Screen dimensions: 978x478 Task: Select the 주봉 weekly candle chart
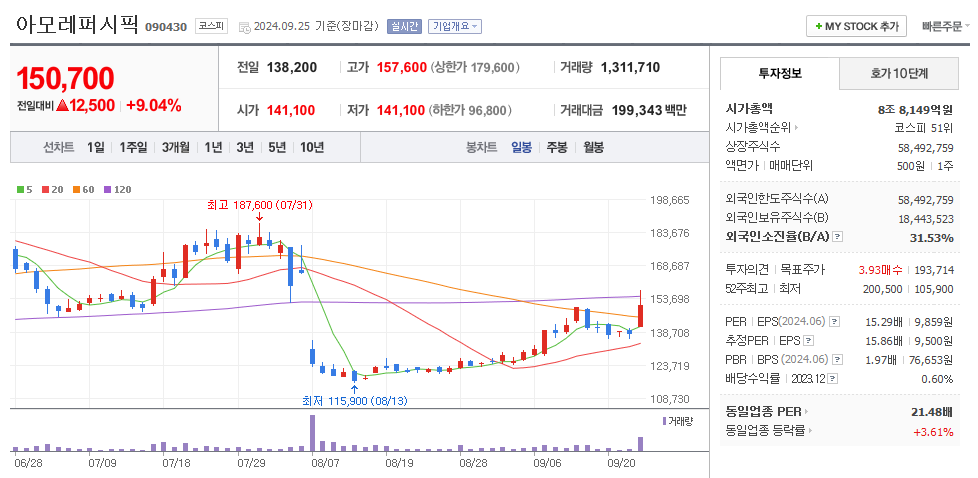click(x=557, y=148)
